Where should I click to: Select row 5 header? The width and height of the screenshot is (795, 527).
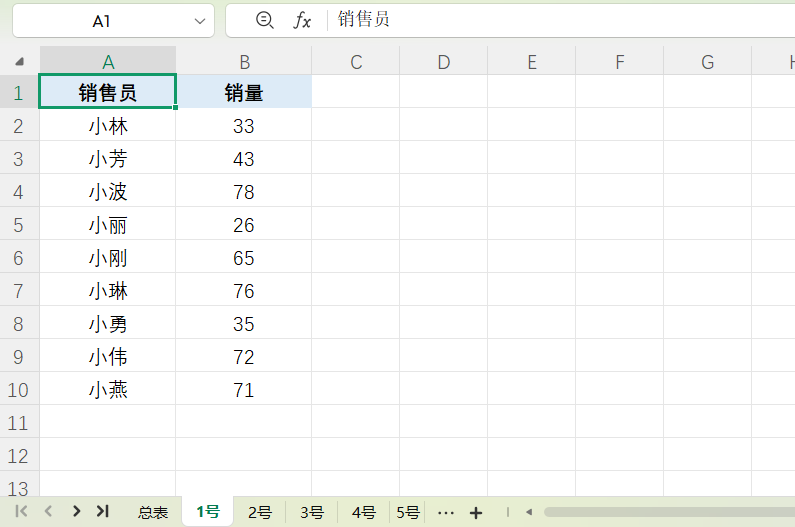tap(19, 225)
